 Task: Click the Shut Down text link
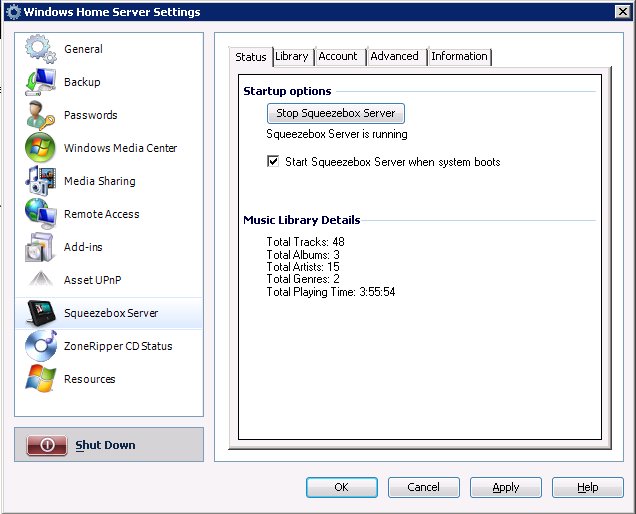pyautogui.click(x=105, y=445)
